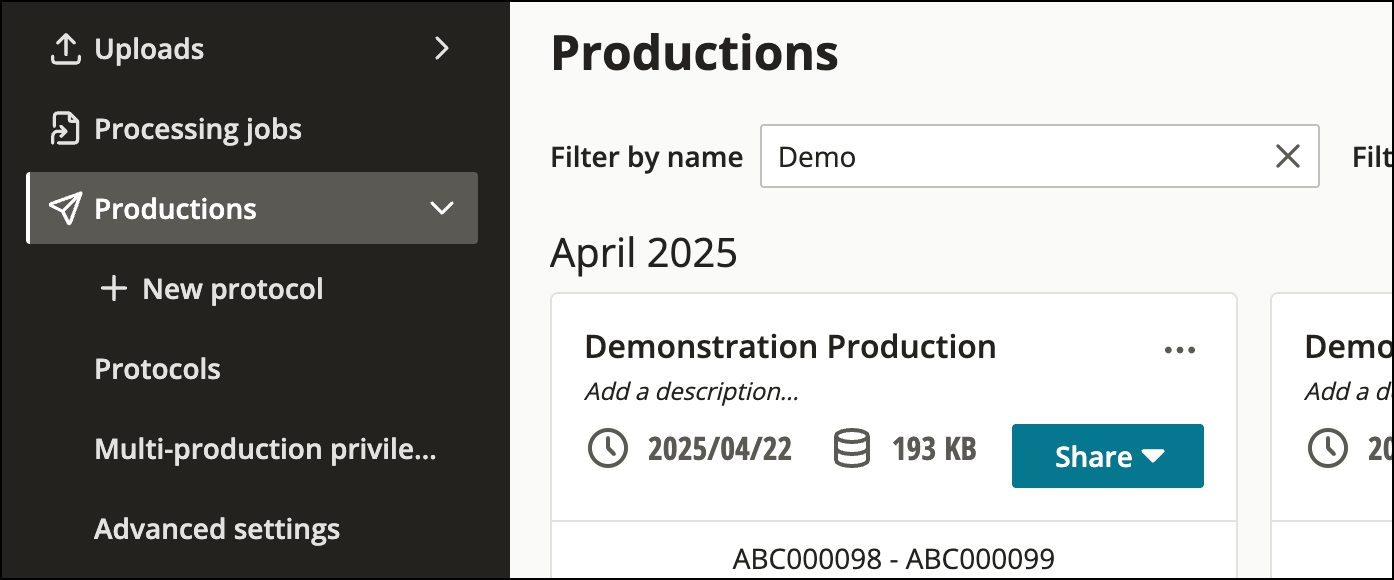Image resolution: width=1394 pixels, height=580 pixels.
Task: Clear the Demo filter with X icon
Action: tap(1288, 156)
